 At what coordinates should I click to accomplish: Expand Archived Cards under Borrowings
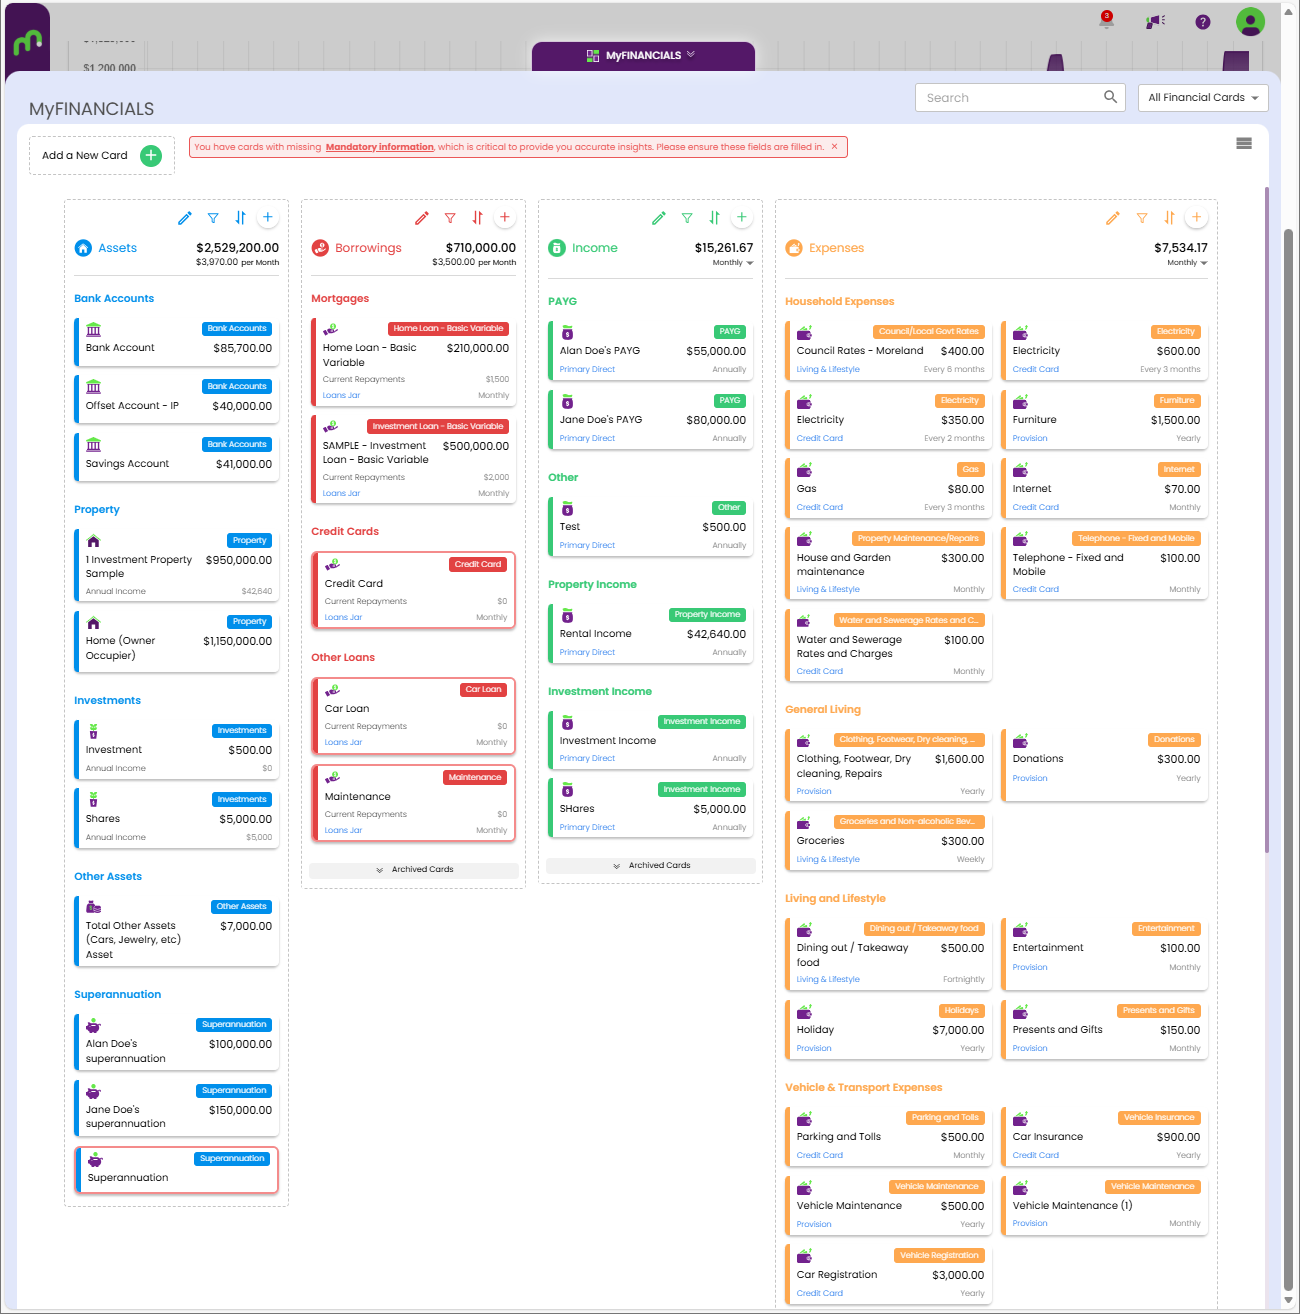click(x=414, y=870)
